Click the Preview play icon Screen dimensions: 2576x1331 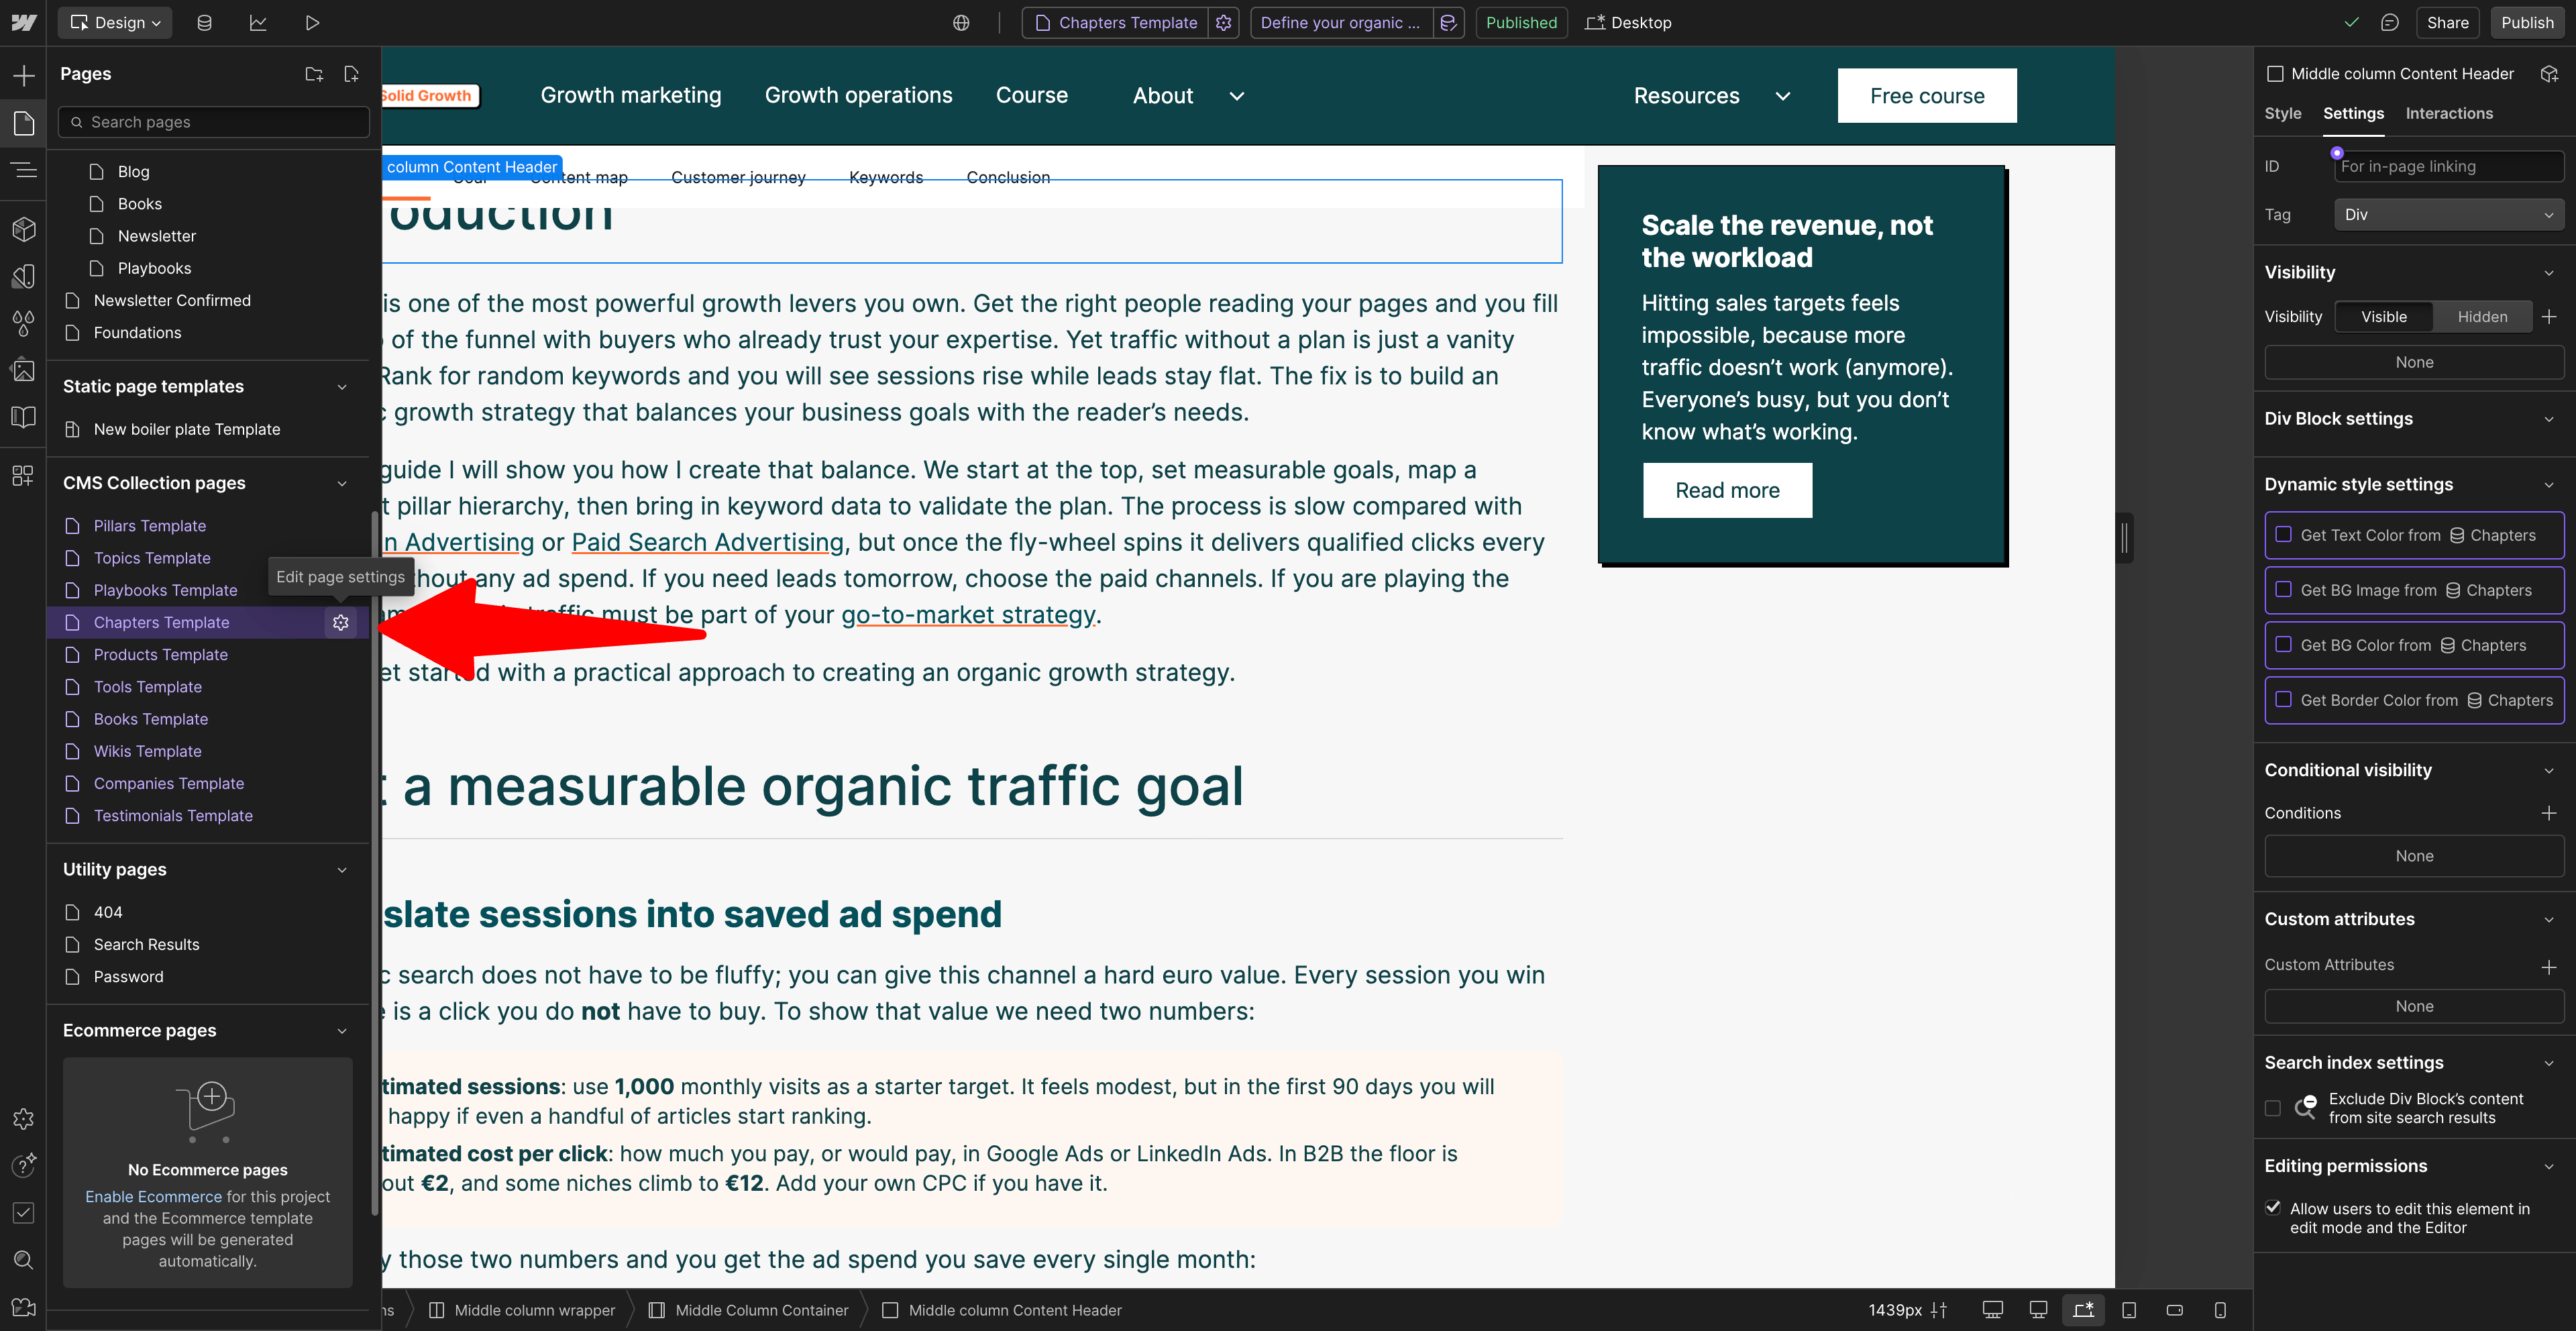pos(312,22)
